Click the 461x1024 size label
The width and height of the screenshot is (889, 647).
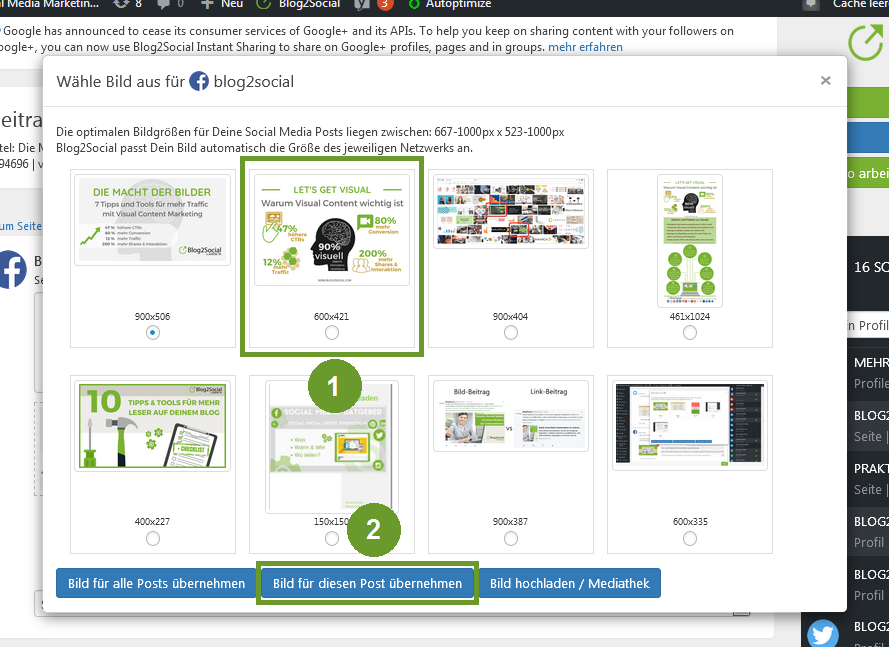[x=689, y=316]
